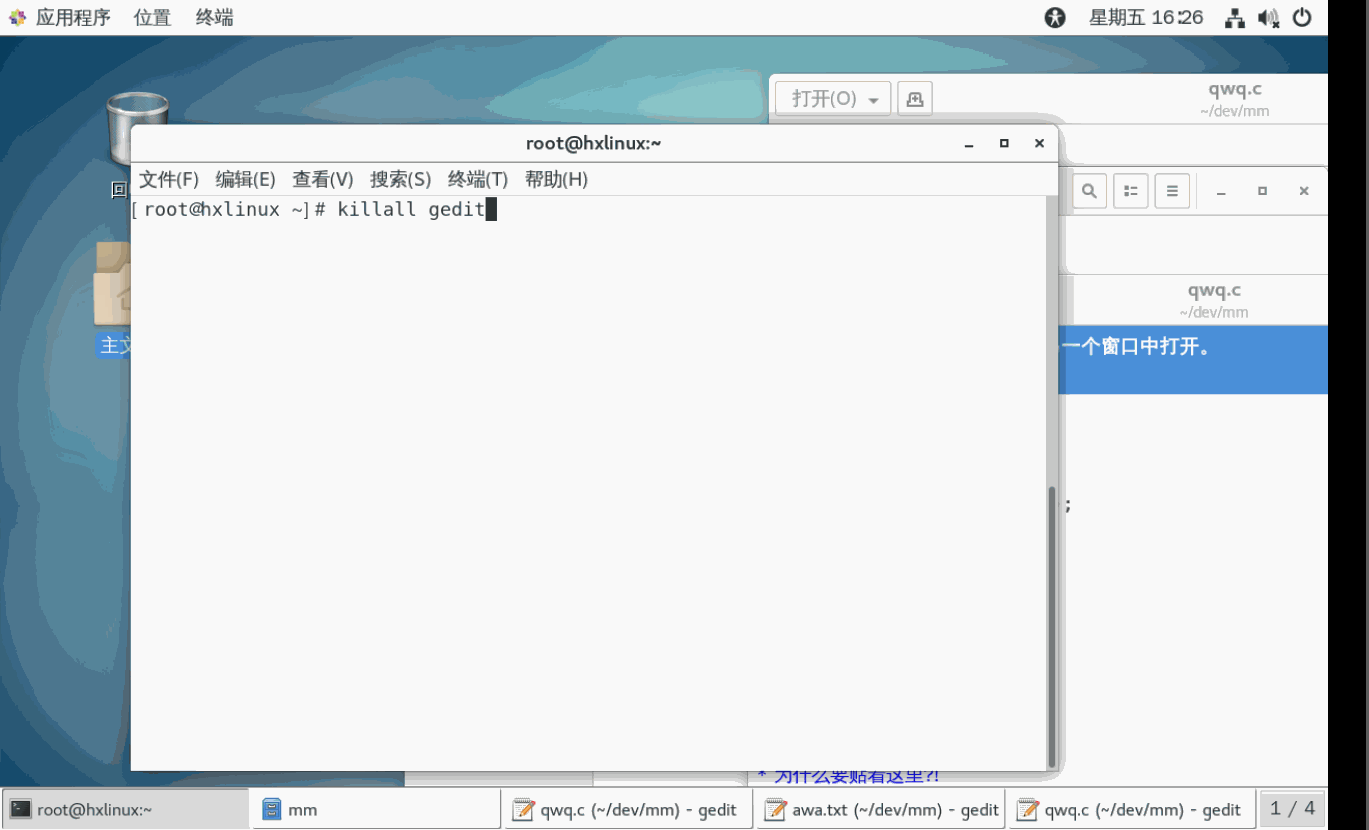Image resolution: width=1369 pixels, height=830 pixels.
Task: Expand the 位置 places menu
Action: pyautogui.click(x=152, y=17)
